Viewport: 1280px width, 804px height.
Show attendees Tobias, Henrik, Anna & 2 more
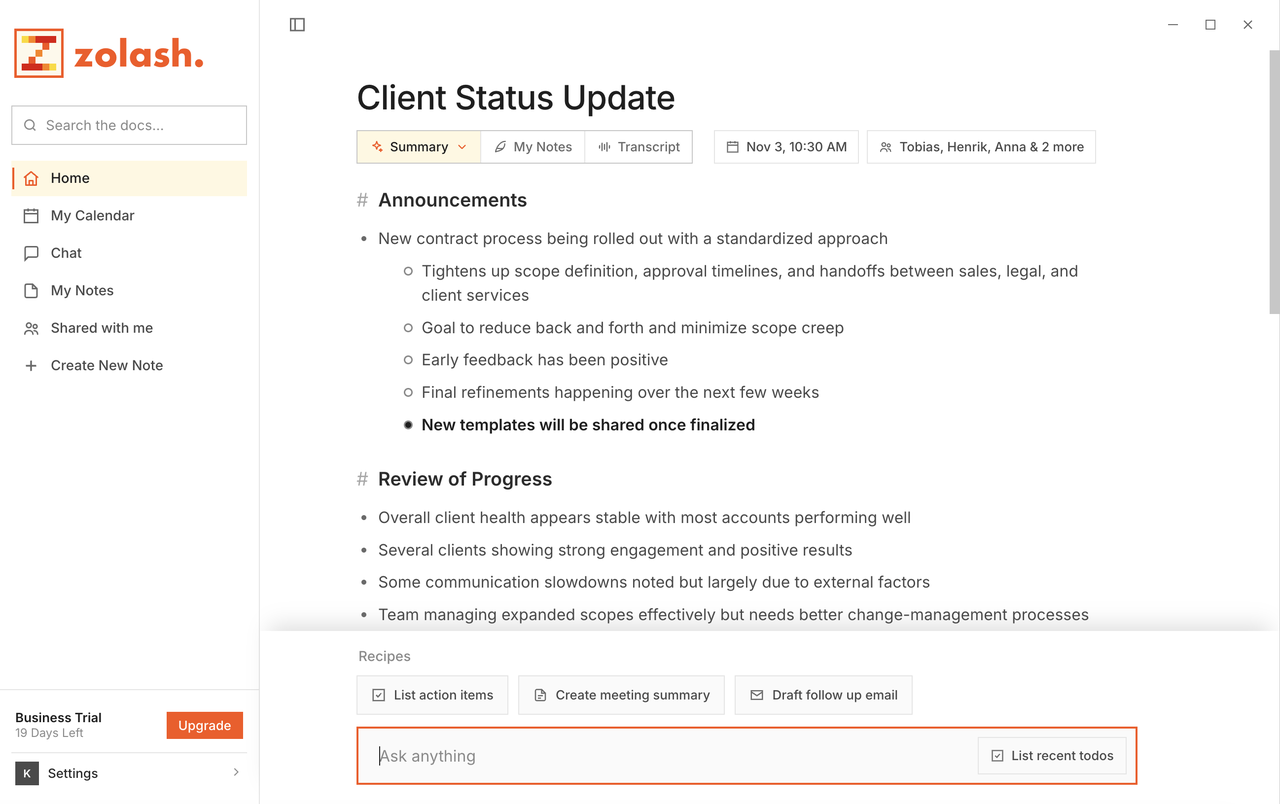point(981,147)
